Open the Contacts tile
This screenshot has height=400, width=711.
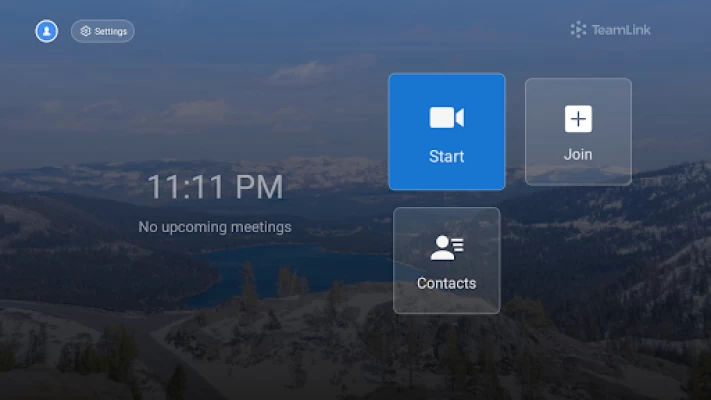pos(446,260)
